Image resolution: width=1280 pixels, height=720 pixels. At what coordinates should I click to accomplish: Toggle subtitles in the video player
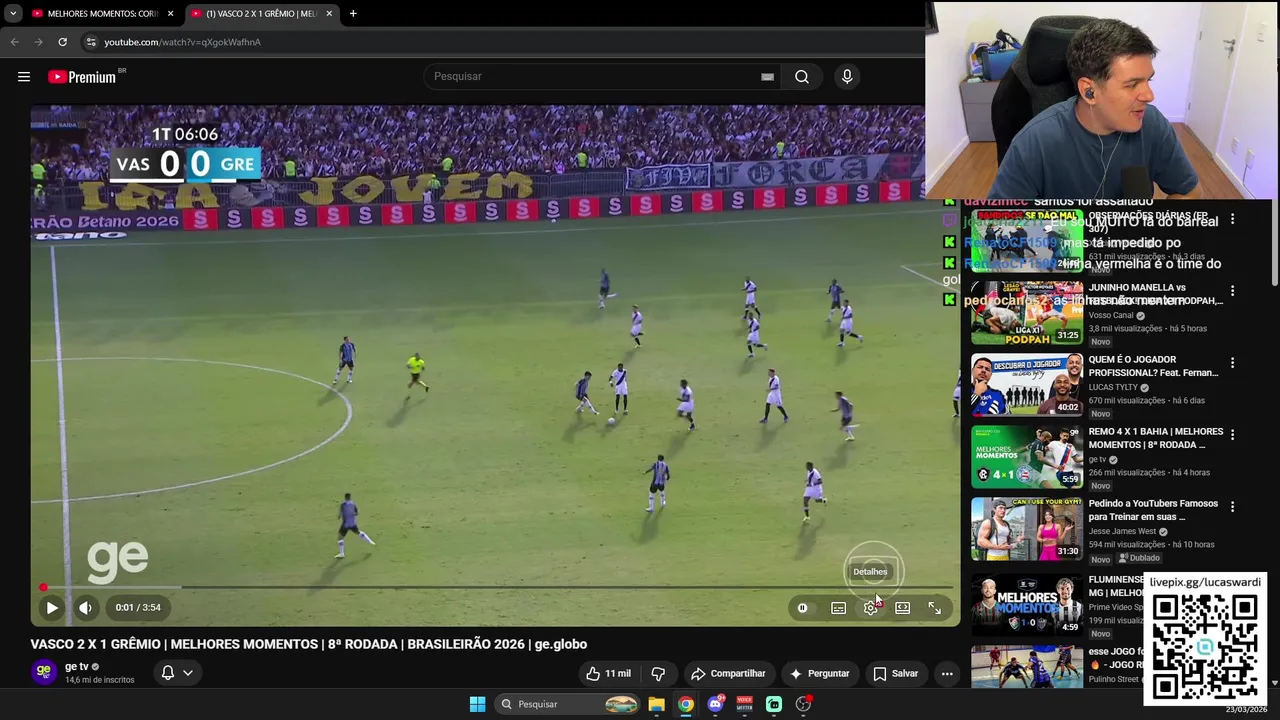(839, 608)
